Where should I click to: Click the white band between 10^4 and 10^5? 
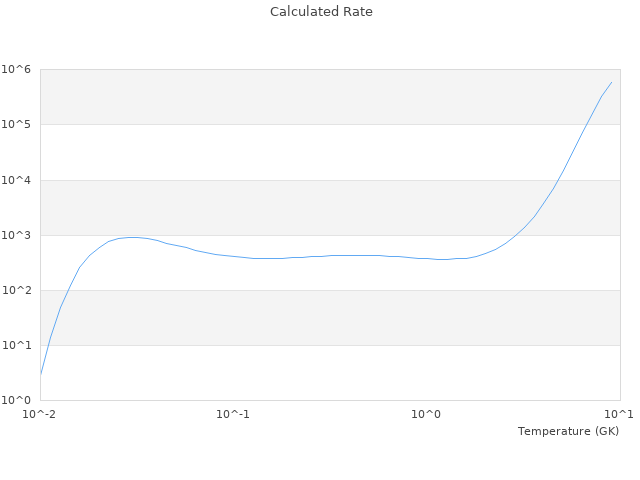tap(330, 152)
